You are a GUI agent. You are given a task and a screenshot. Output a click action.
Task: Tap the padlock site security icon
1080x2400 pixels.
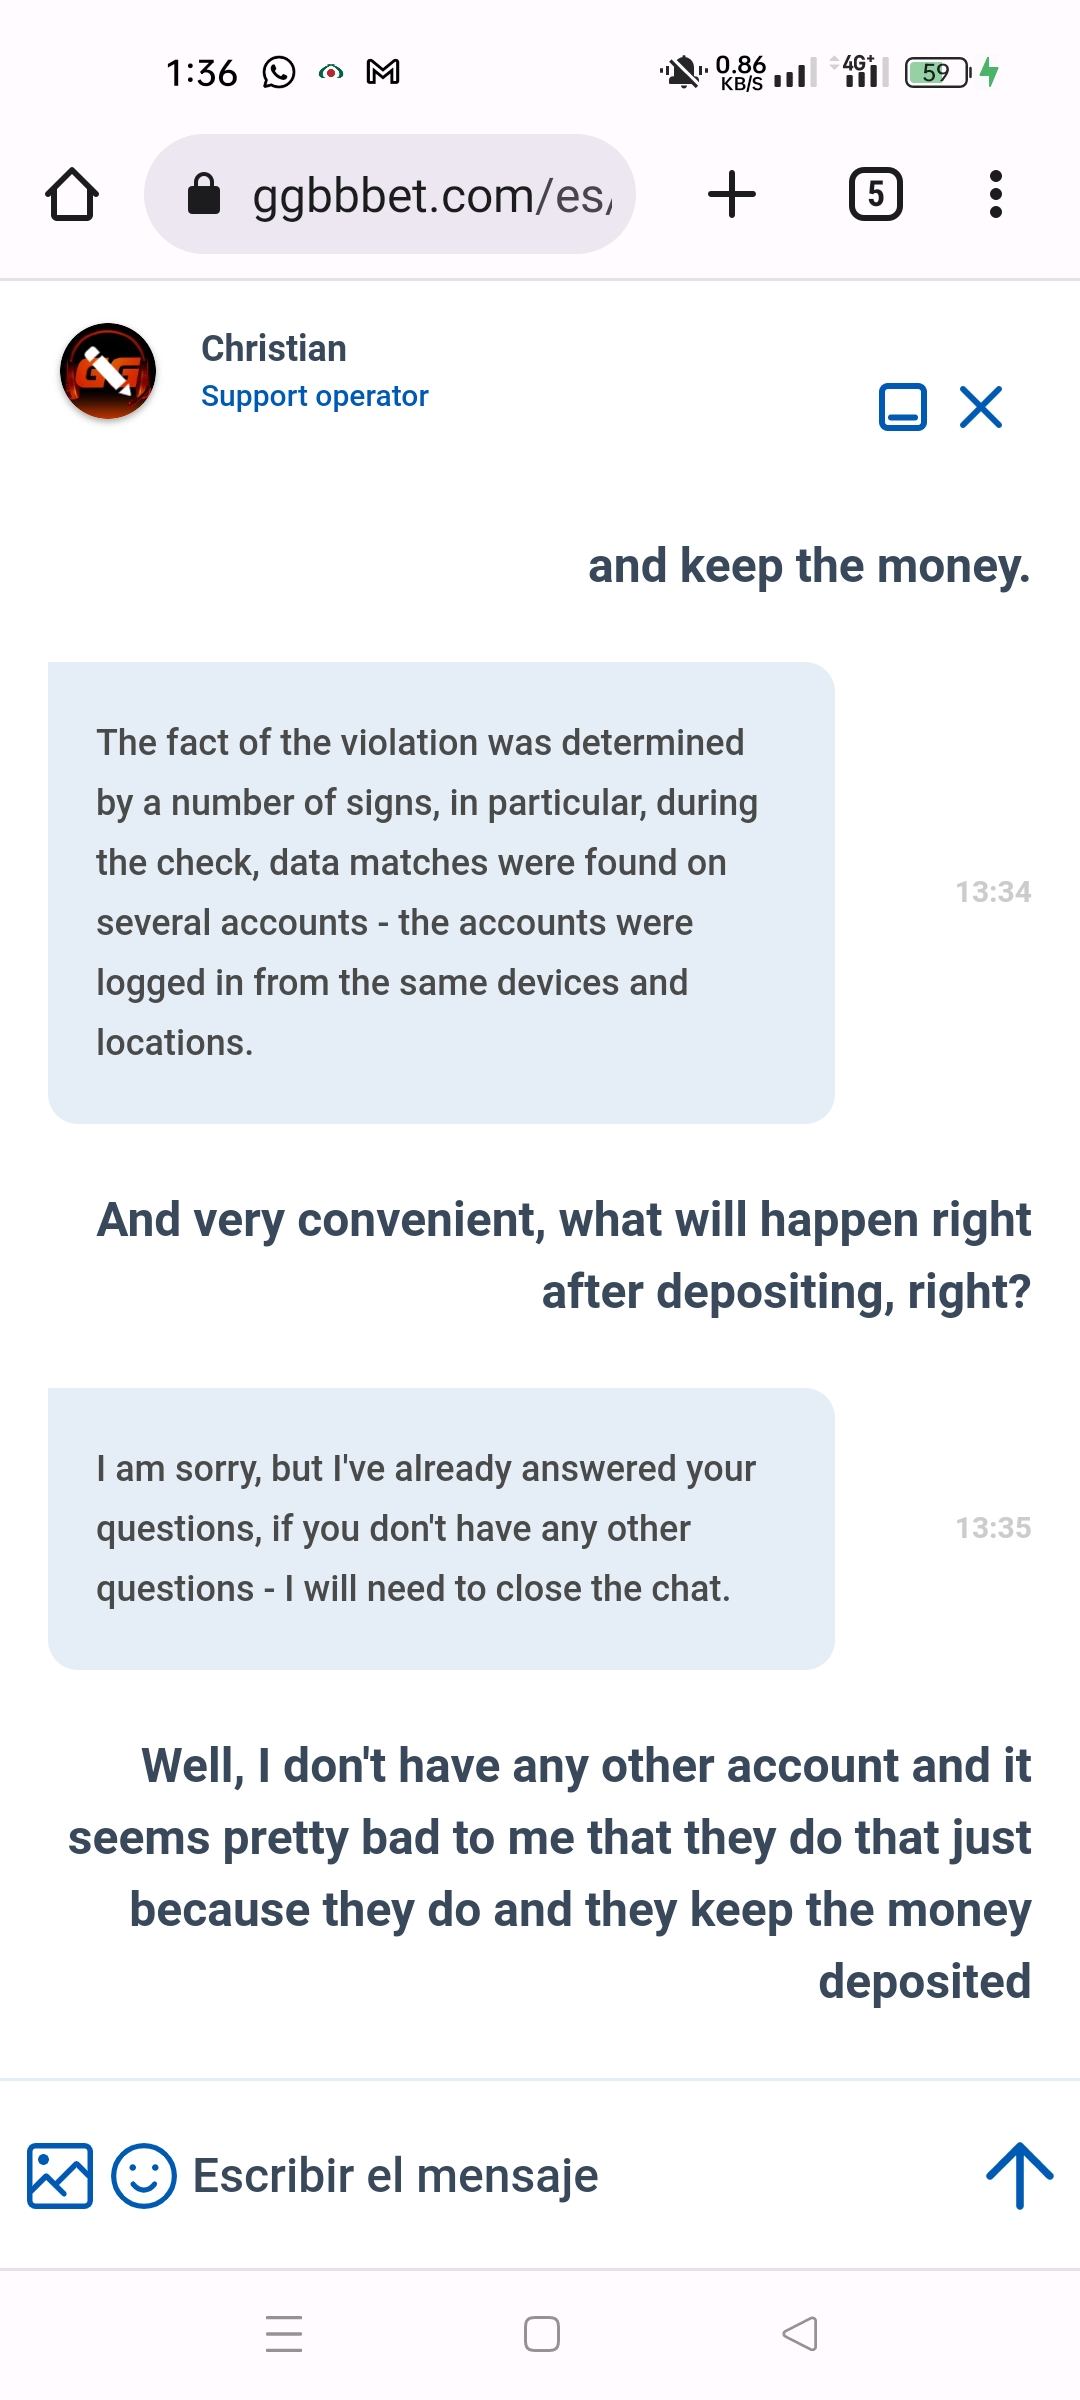(204, 194)
